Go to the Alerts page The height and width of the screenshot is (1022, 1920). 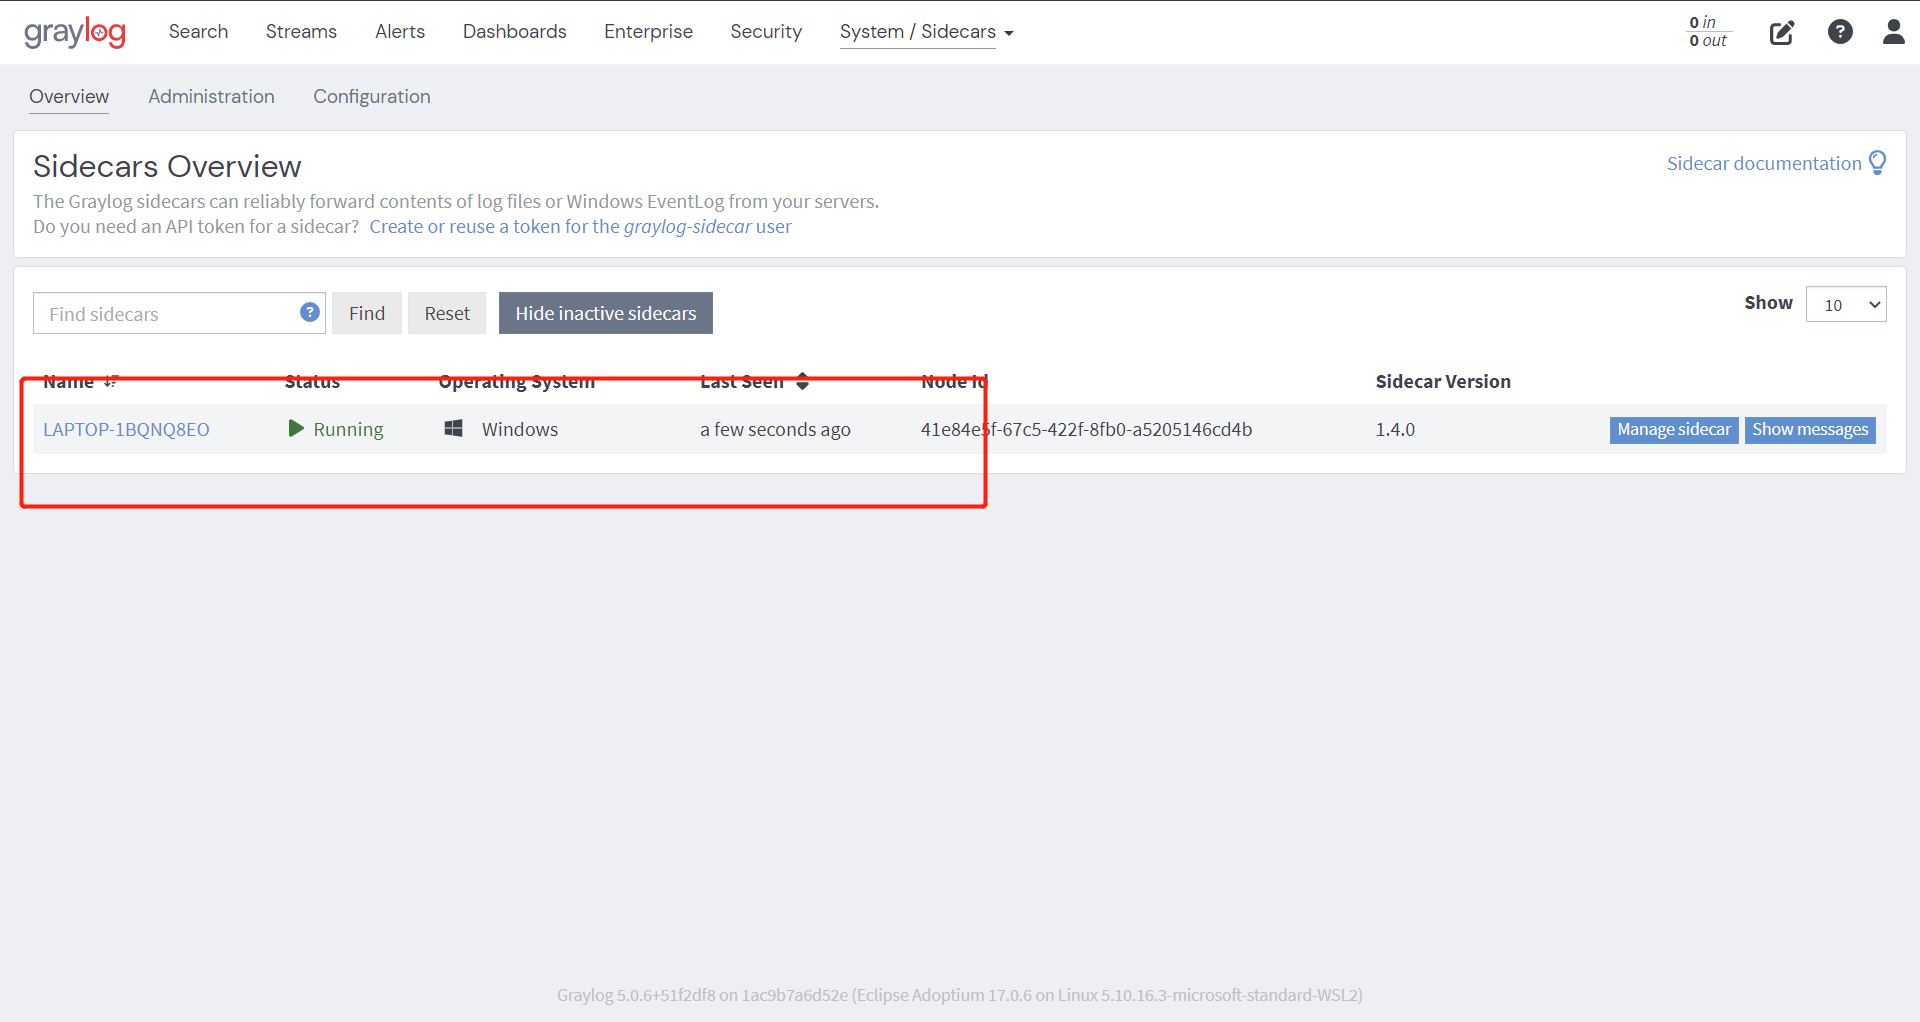(400, 31)
